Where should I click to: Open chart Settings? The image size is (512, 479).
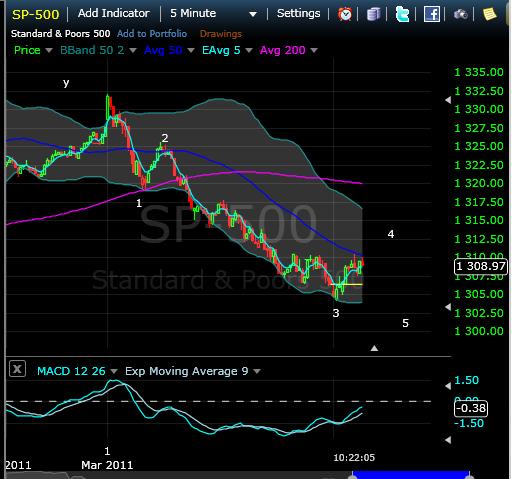point(298,13)
